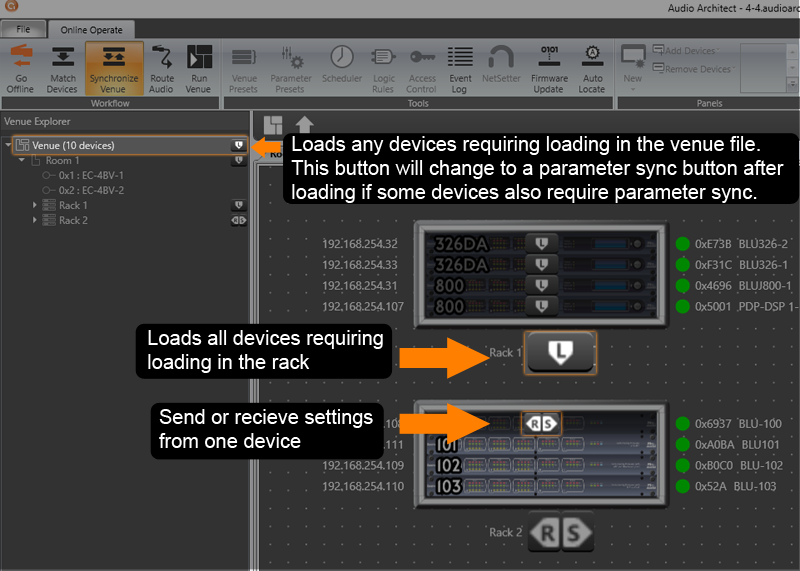Collapse the Room 1 tree node
800x571 pixels.
tap(21, 160)
